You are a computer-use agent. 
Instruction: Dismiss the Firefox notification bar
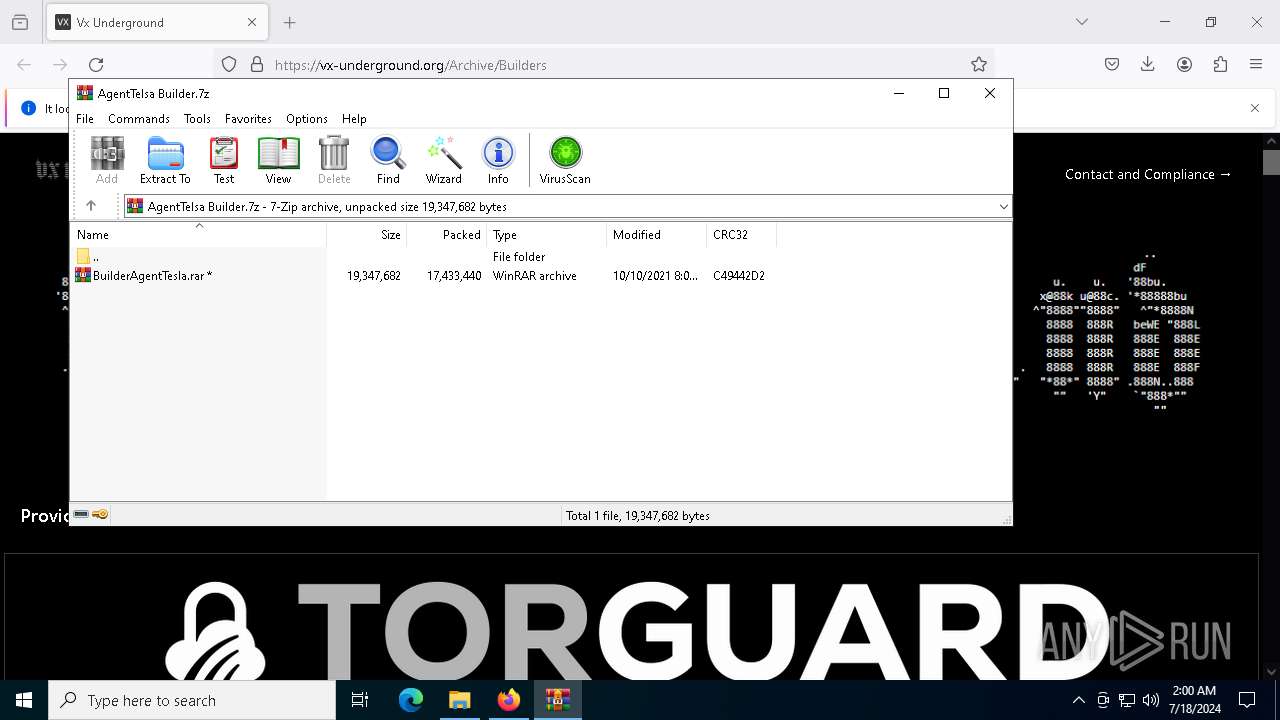coord(1255,108)
